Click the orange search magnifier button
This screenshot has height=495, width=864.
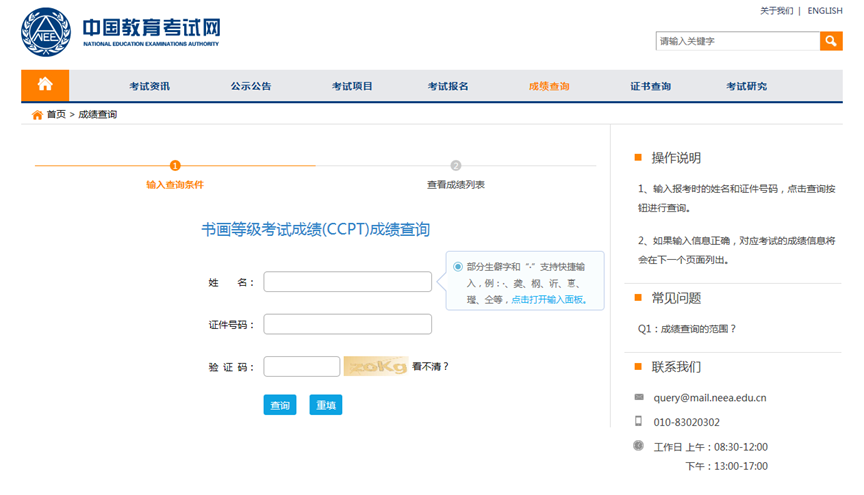[831, 41]
